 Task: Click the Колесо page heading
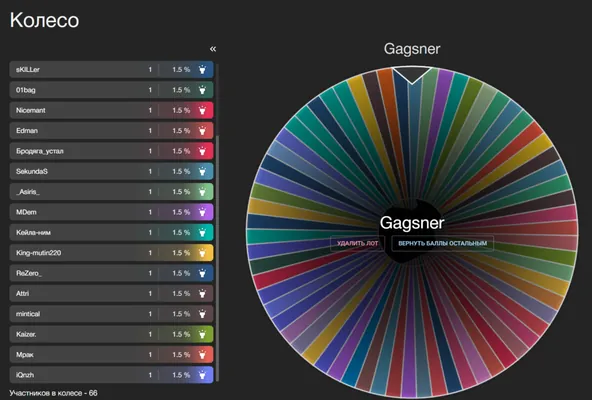pyautogui.click(x=45, y=20)
